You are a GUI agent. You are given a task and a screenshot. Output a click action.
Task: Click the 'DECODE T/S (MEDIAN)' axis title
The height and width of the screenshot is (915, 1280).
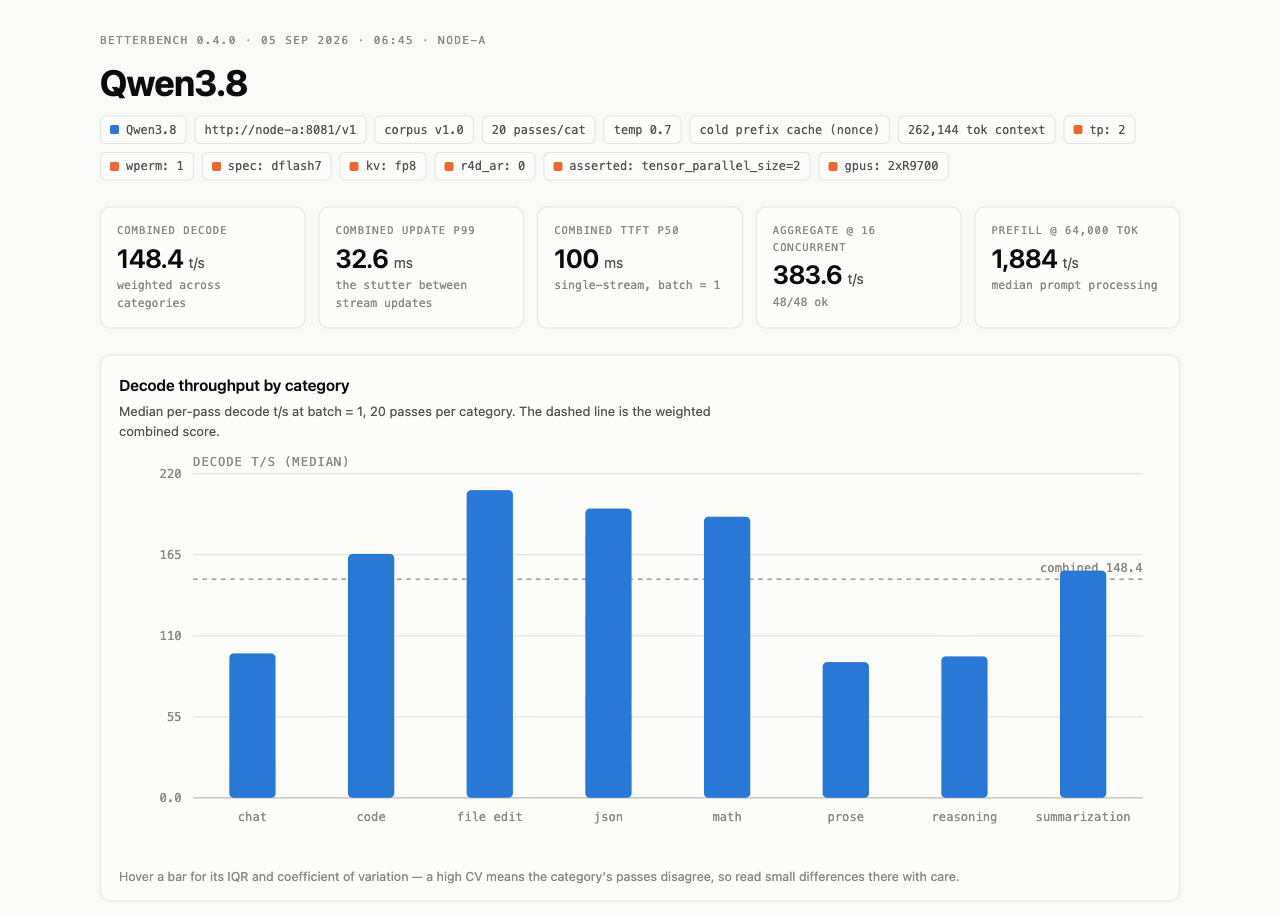(271, 462)
